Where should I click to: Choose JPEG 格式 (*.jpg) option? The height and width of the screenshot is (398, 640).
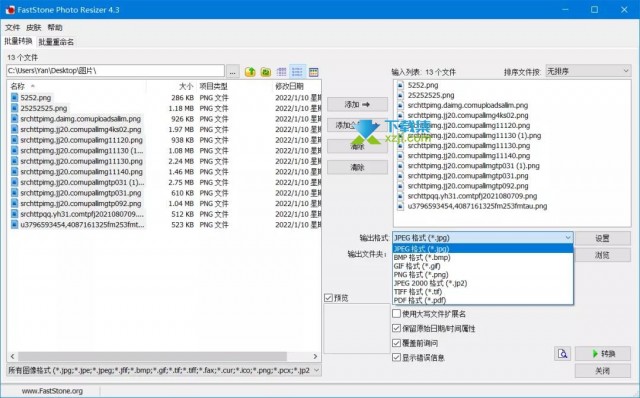click(x=482, y=249)
